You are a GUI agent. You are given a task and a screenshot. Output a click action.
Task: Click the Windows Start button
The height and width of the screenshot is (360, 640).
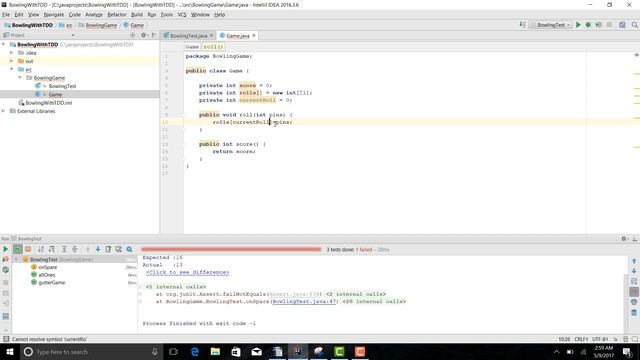tap(9, 351)
